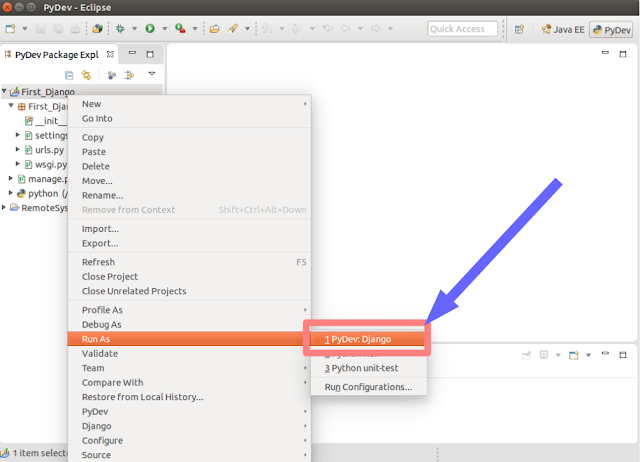Click the green Run button in toolbar
The image size is (640, 462).
tap(150, 28)
